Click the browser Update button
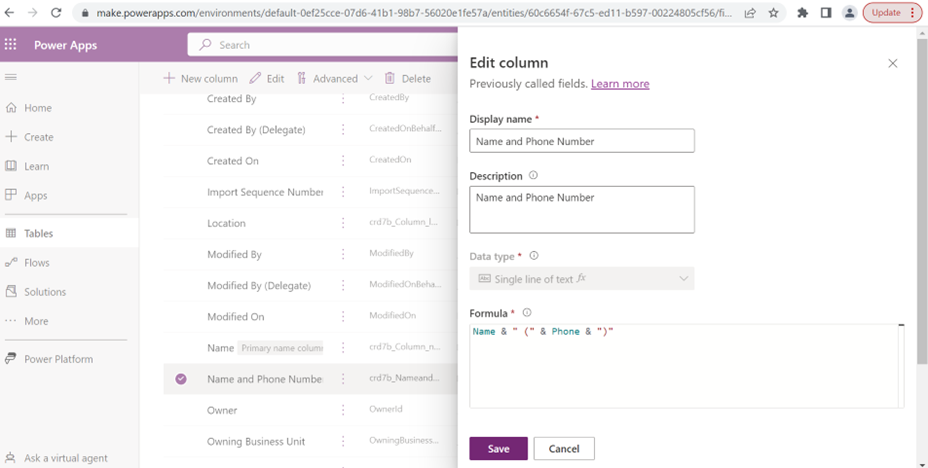The height and width of the screenshot is (468, 928). [892, 12]
